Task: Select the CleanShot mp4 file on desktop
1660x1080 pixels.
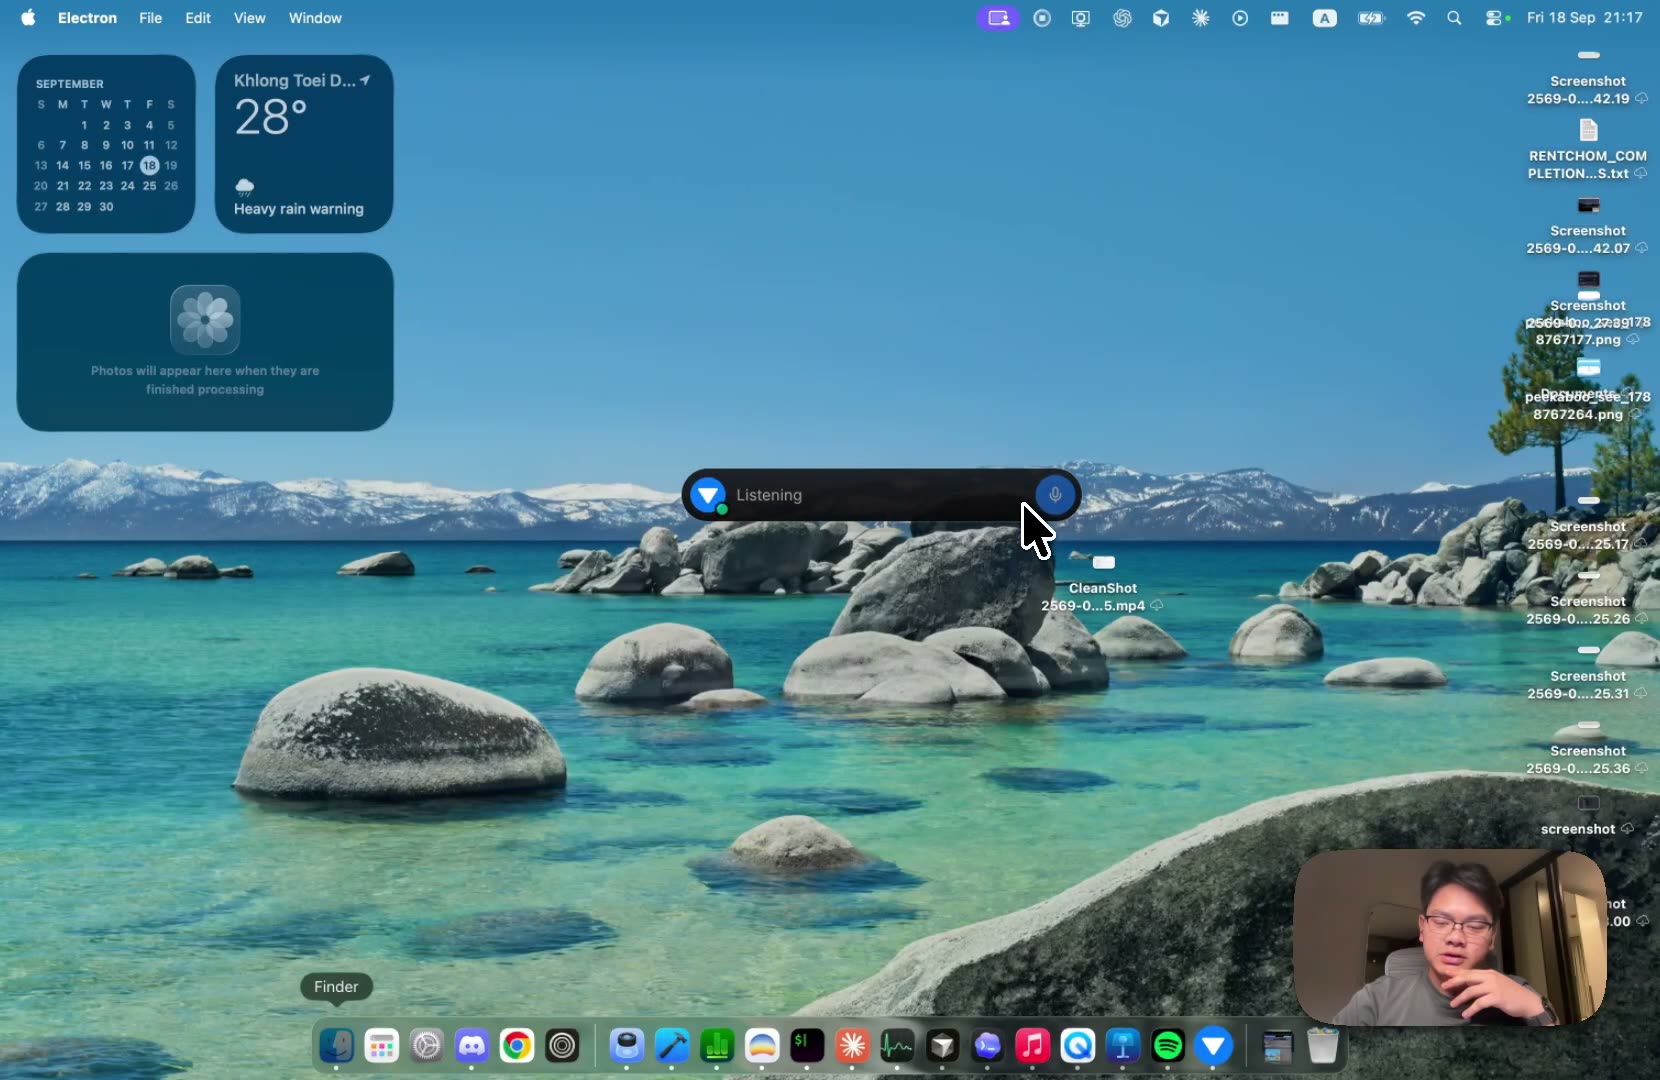Action: (x=1103, y=585)
